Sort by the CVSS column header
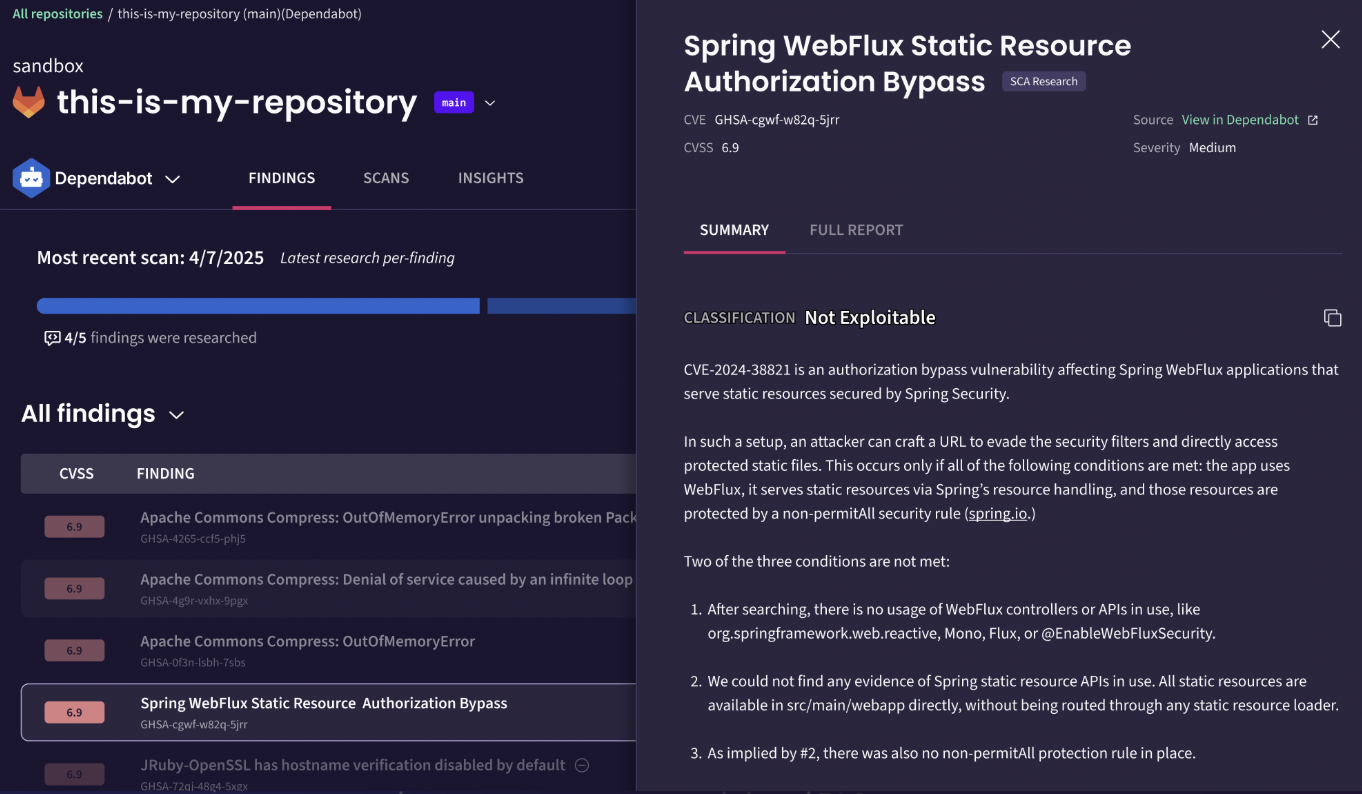This screenshot has width=1362, height=794. click(77, 474)
